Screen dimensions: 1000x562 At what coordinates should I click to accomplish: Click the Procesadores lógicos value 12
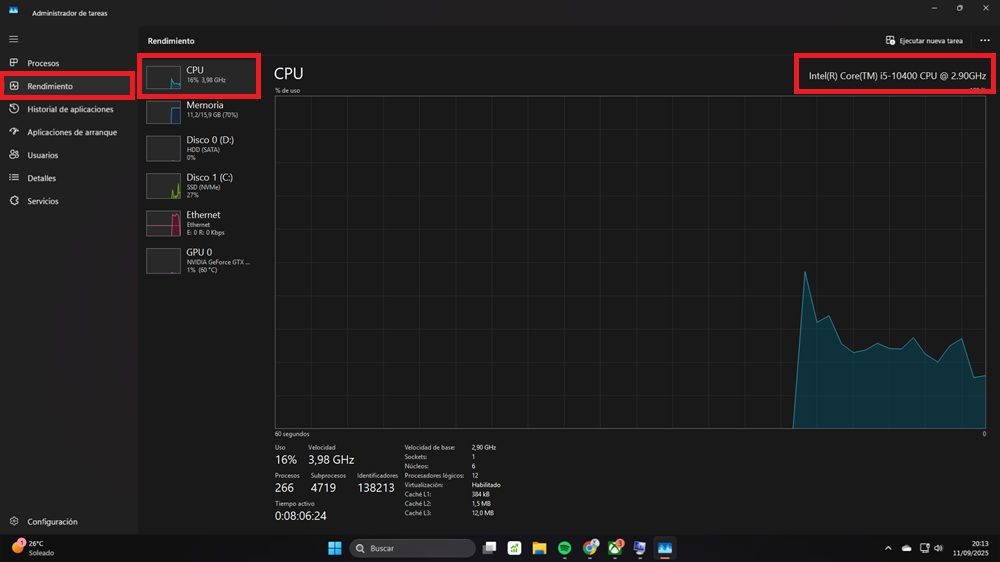475,475
